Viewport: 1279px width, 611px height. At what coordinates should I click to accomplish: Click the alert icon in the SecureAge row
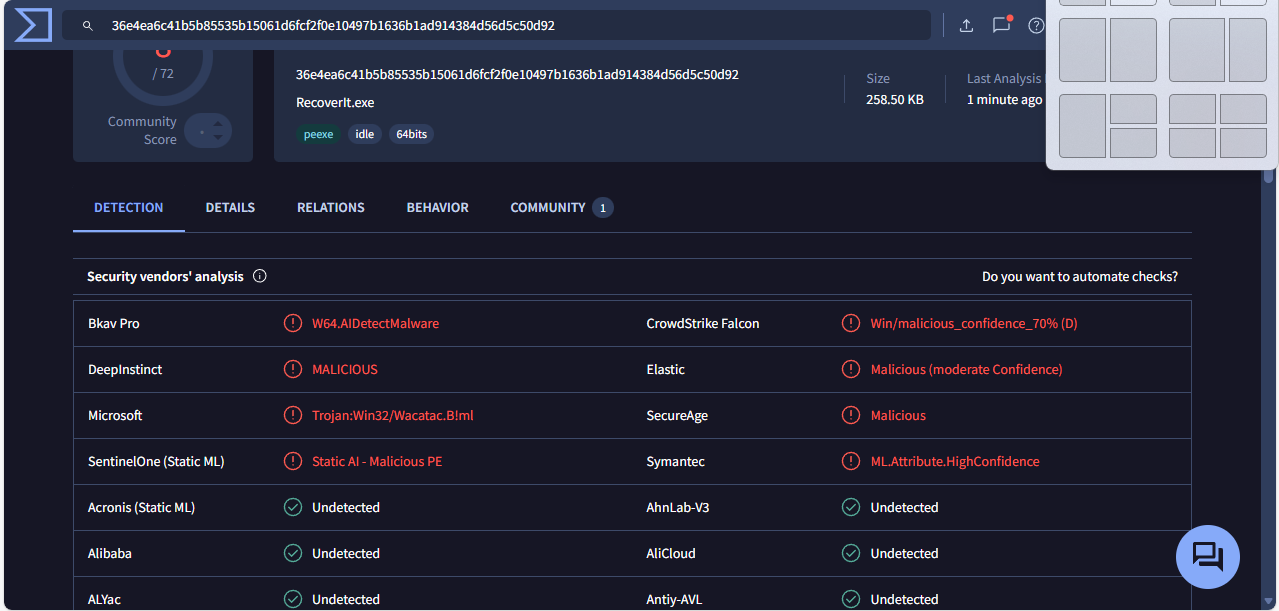[851, 415]
